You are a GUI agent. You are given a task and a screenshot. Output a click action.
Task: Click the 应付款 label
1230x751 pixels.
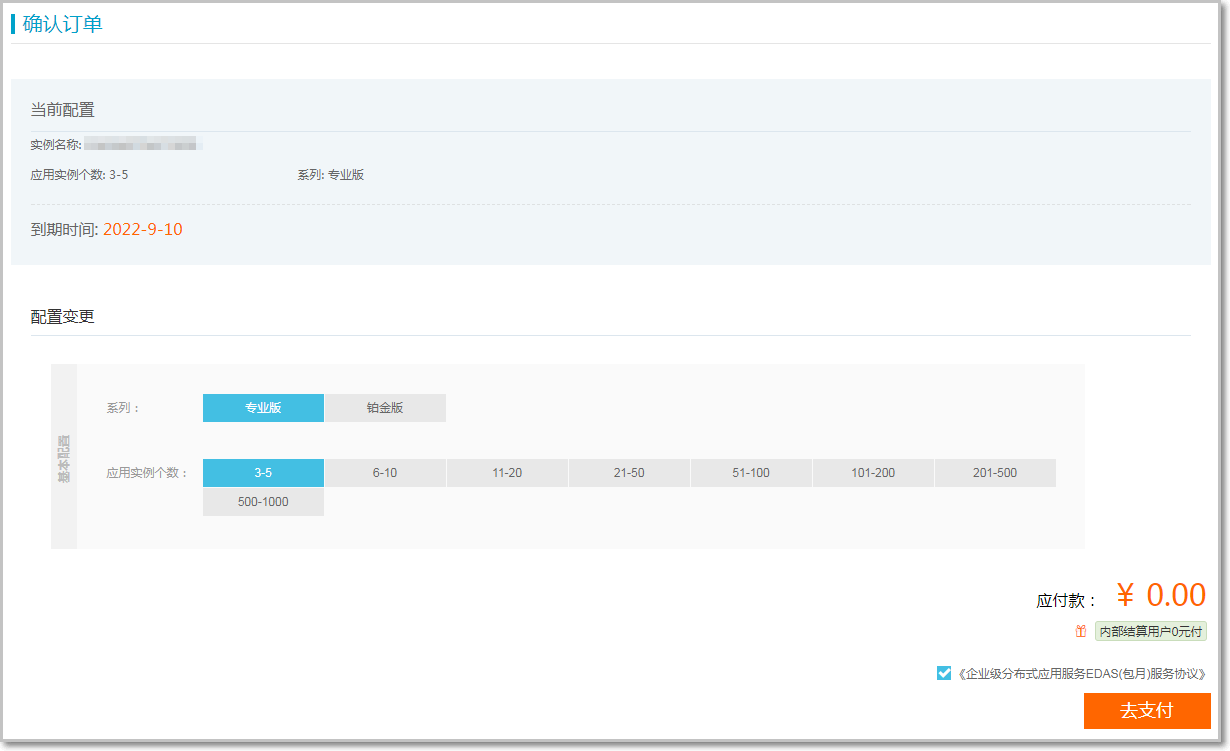1067,601
